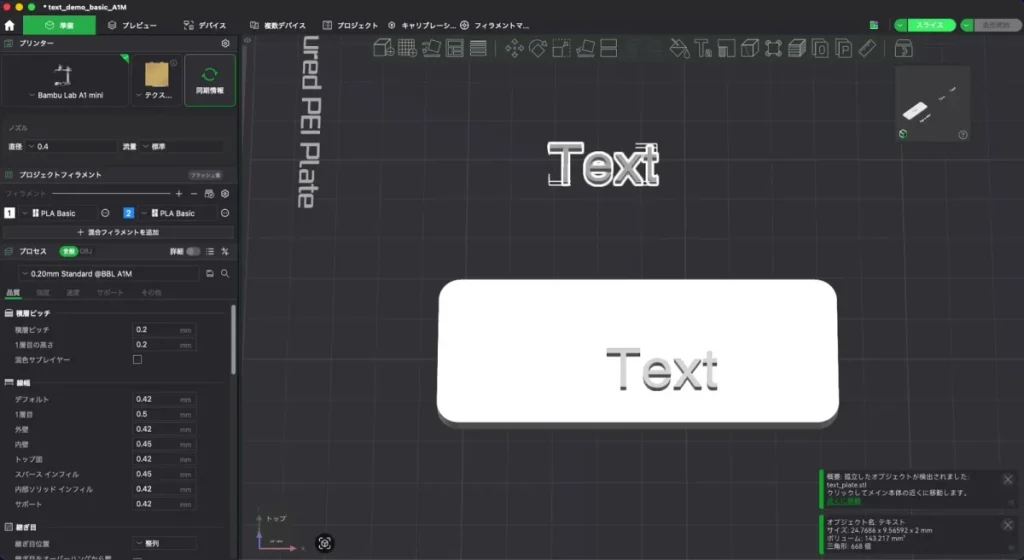Click the Assembly view icon
Viewport: 1024px width, 560px height.
[903, 48]
